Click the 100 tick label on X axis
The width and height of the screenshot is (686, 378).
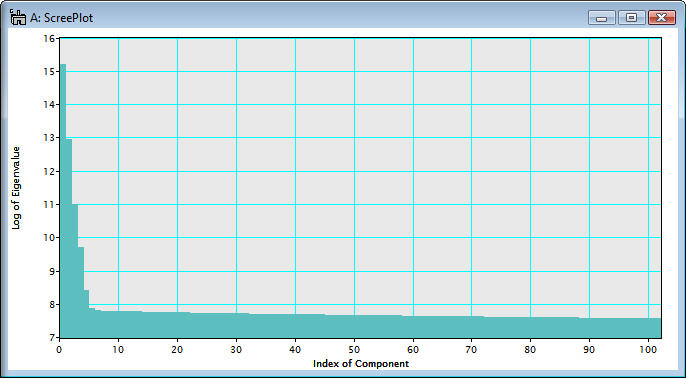tap(648, 349)
